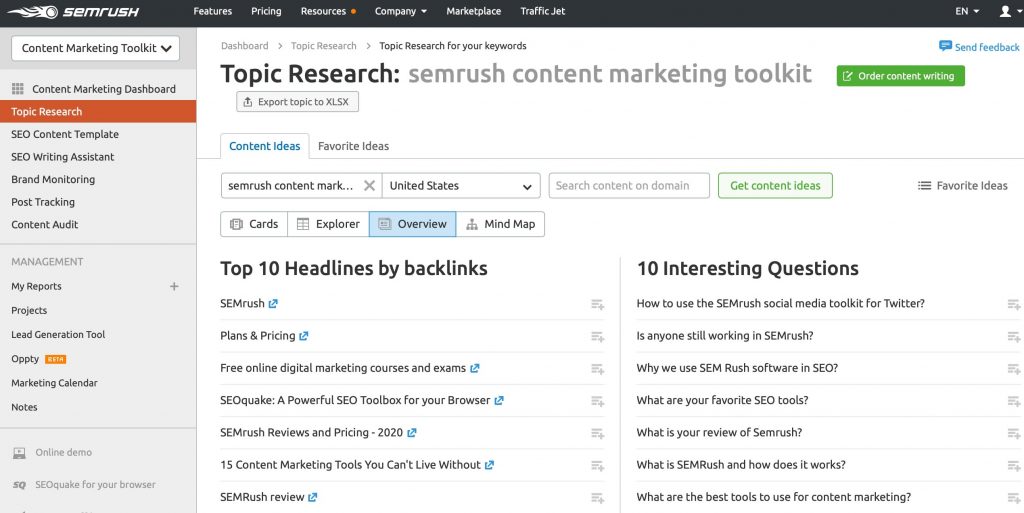Add 'Why we use SEM Rush software' to favorites

[1014, 369]
